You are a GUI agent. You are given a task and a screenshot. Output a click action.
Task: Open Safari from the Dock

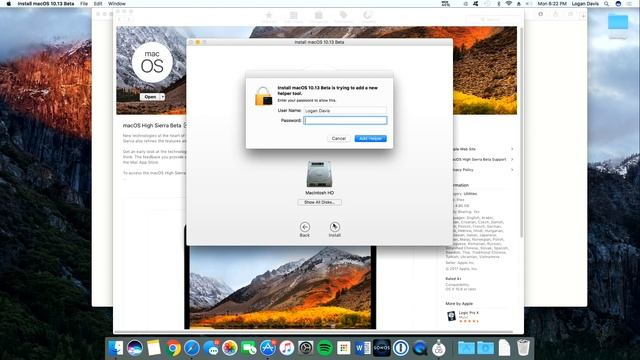(192, 348)
